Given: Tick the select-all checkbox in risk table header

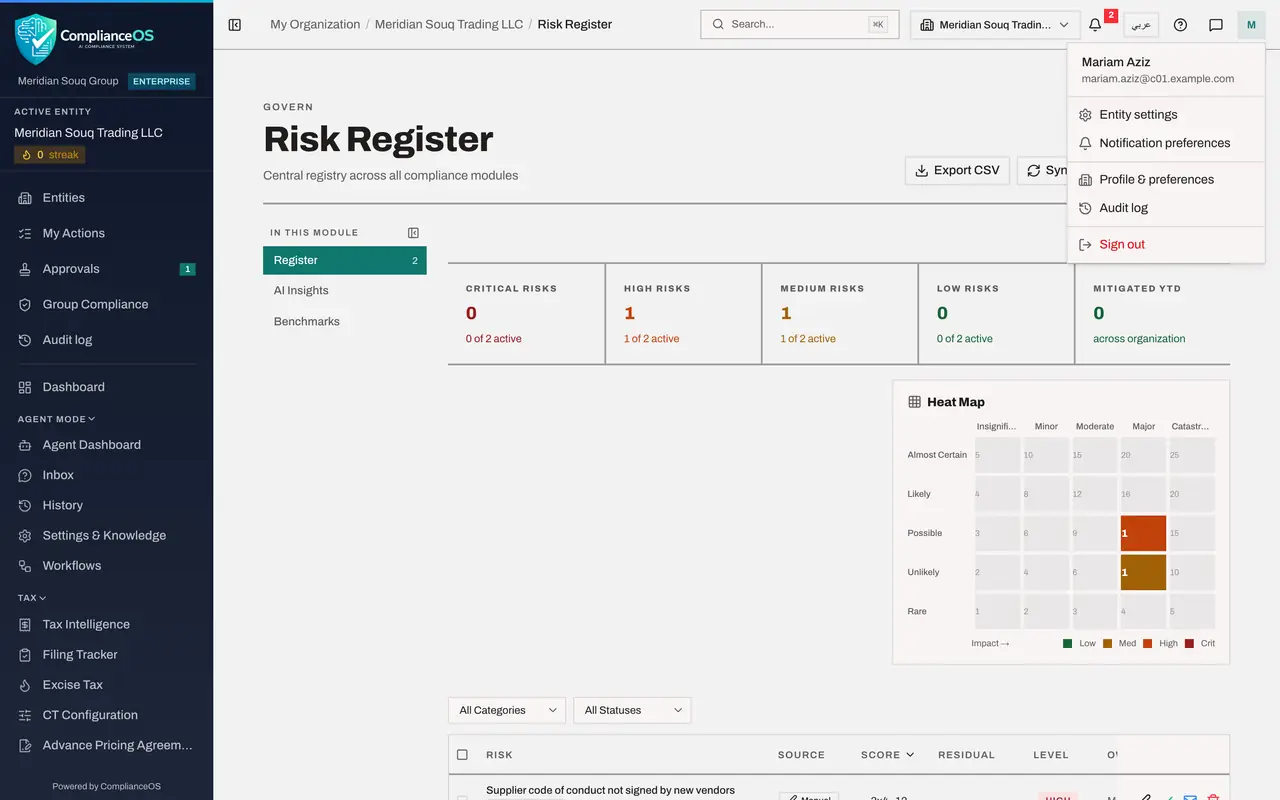Looking at the screenshot, I should (462, 755).
